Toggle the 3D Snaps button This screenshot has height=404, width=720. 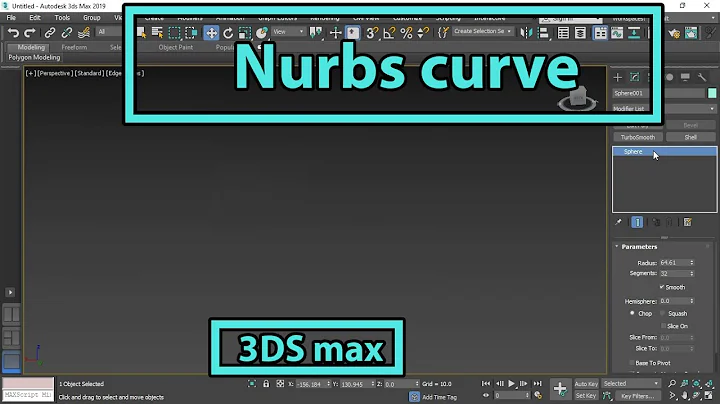[372, 33]
